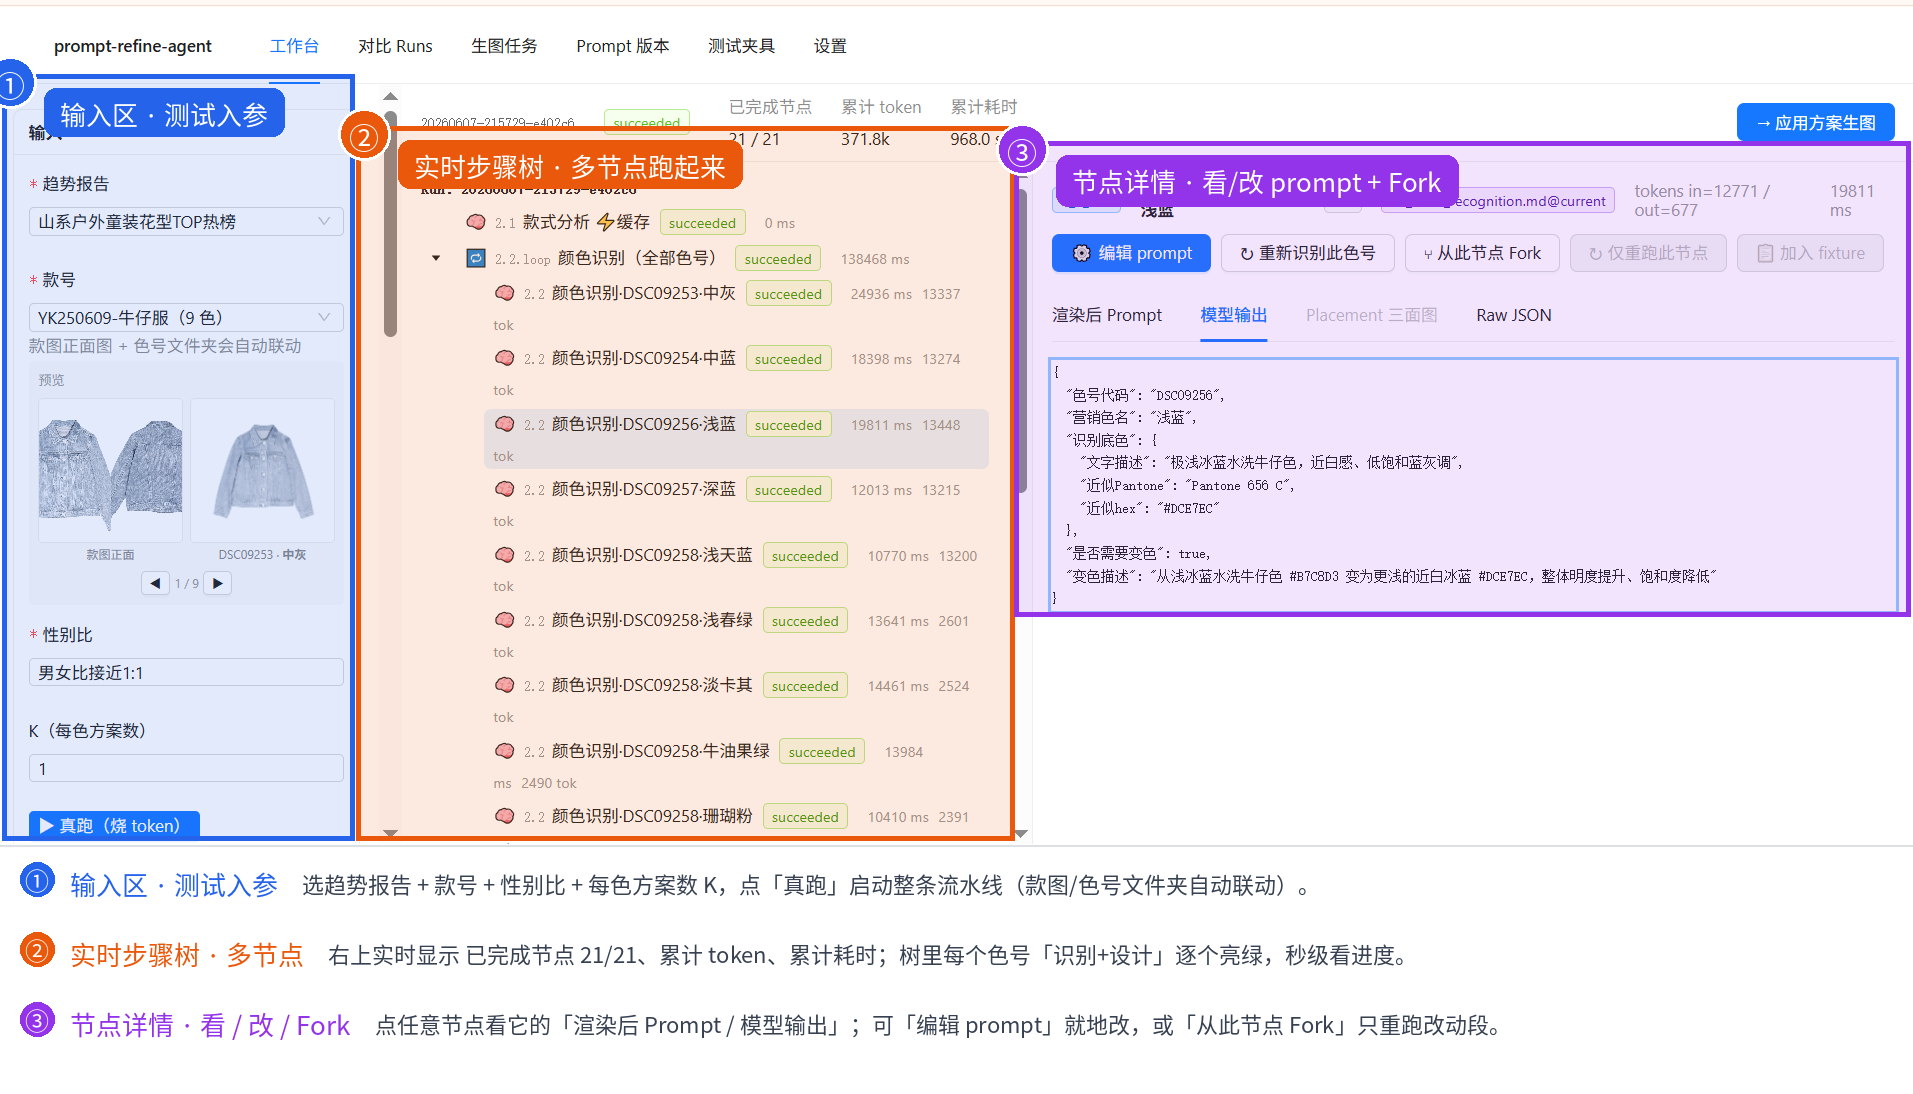Open the 工作台 tab
The width and height of the screenshot is (1913, 1094).
click(x=294, y=46)
